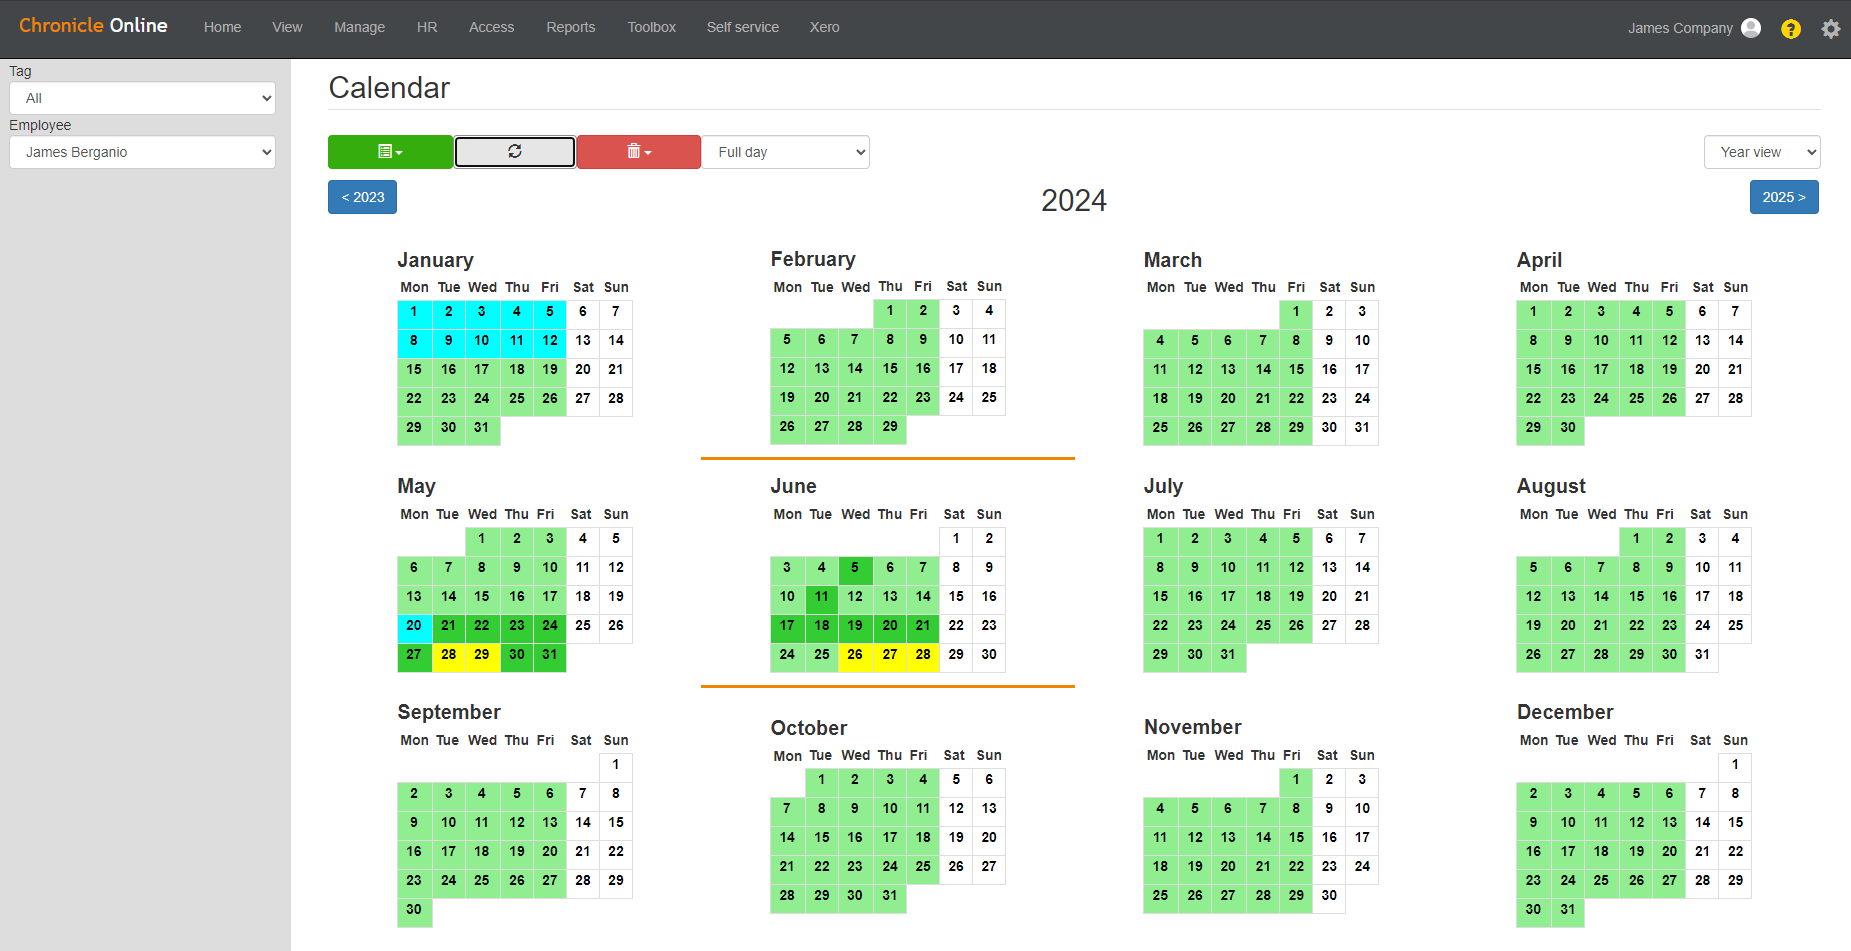Click the green list dropdown button
This screenshot has width=1851, height=951.
click(x=390, y=152)
